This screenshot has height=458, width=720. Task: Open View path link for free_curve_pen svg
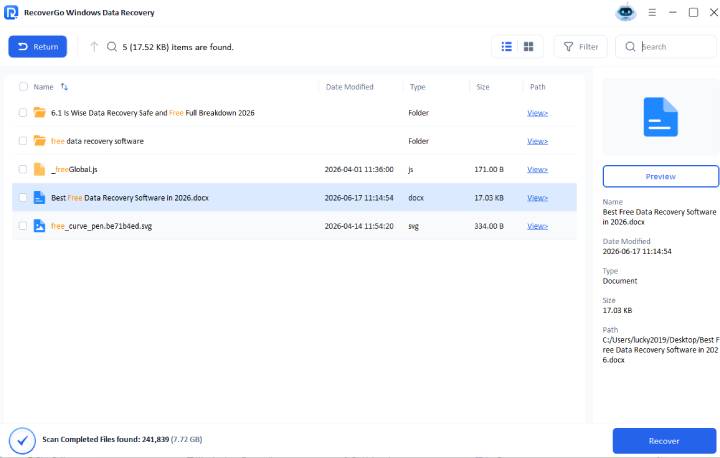click(x=537, y=226)
